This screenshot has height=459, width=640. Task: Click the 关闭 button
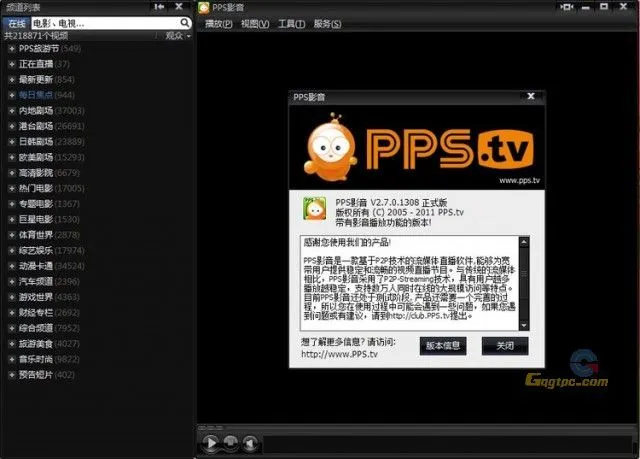505,346
